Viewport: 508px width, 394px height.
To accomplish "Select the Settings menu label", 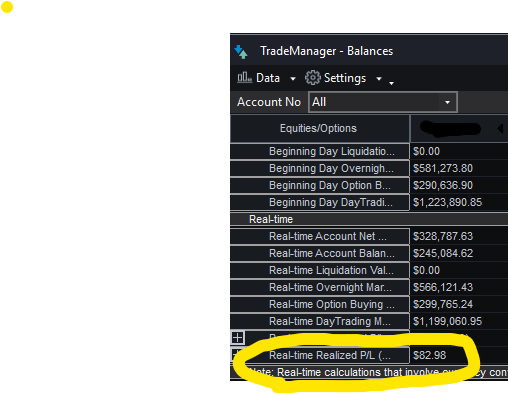I will (345, 78).
